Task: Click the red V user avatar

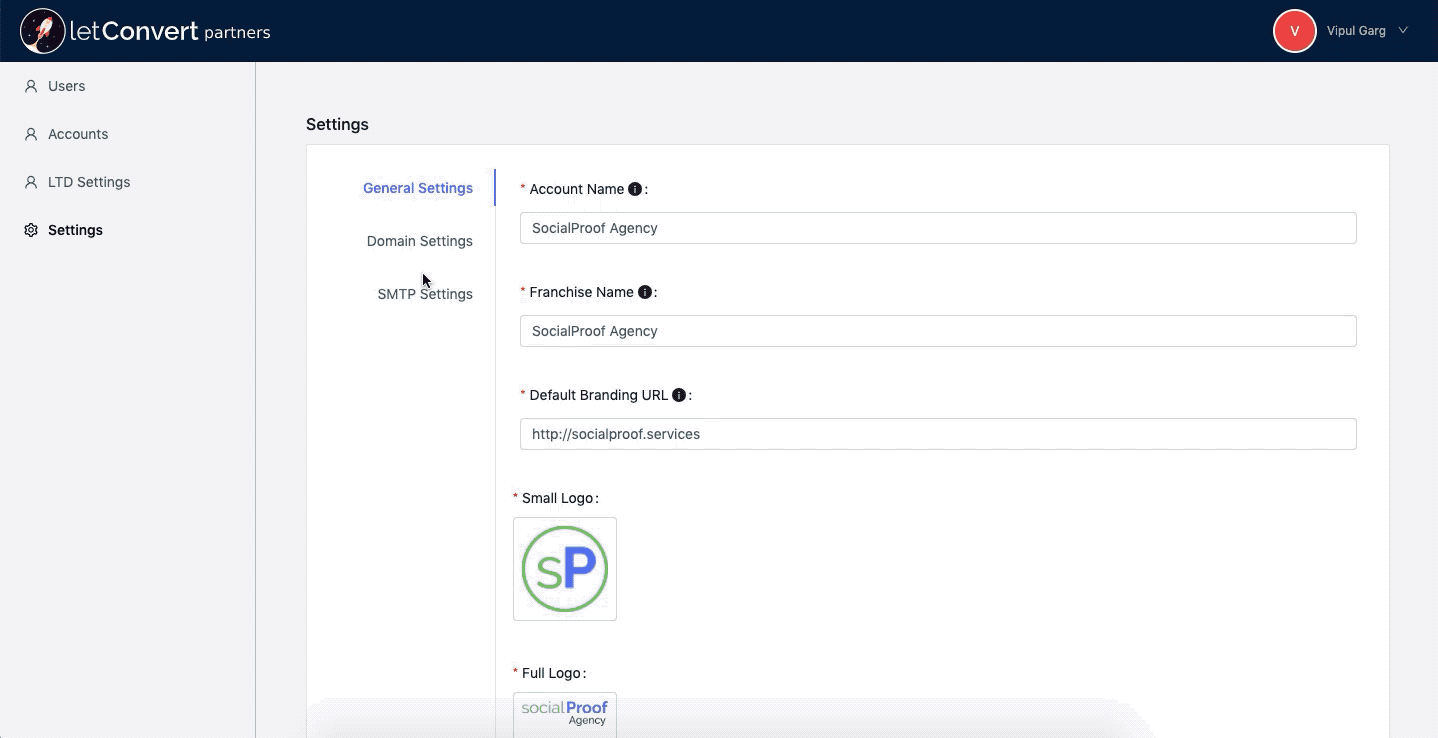Action: (1294, 31)
